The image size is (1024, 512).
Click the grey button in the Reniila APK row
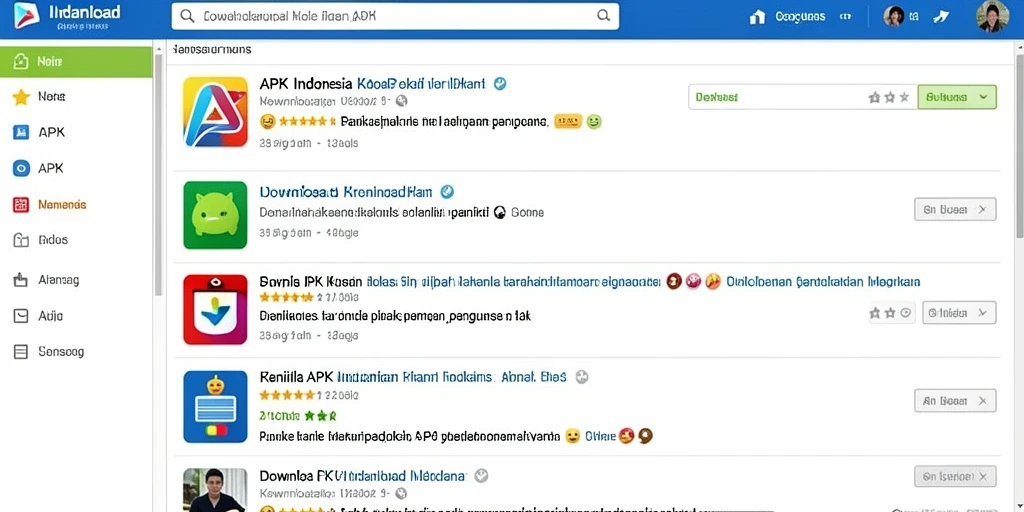[955, 401]
